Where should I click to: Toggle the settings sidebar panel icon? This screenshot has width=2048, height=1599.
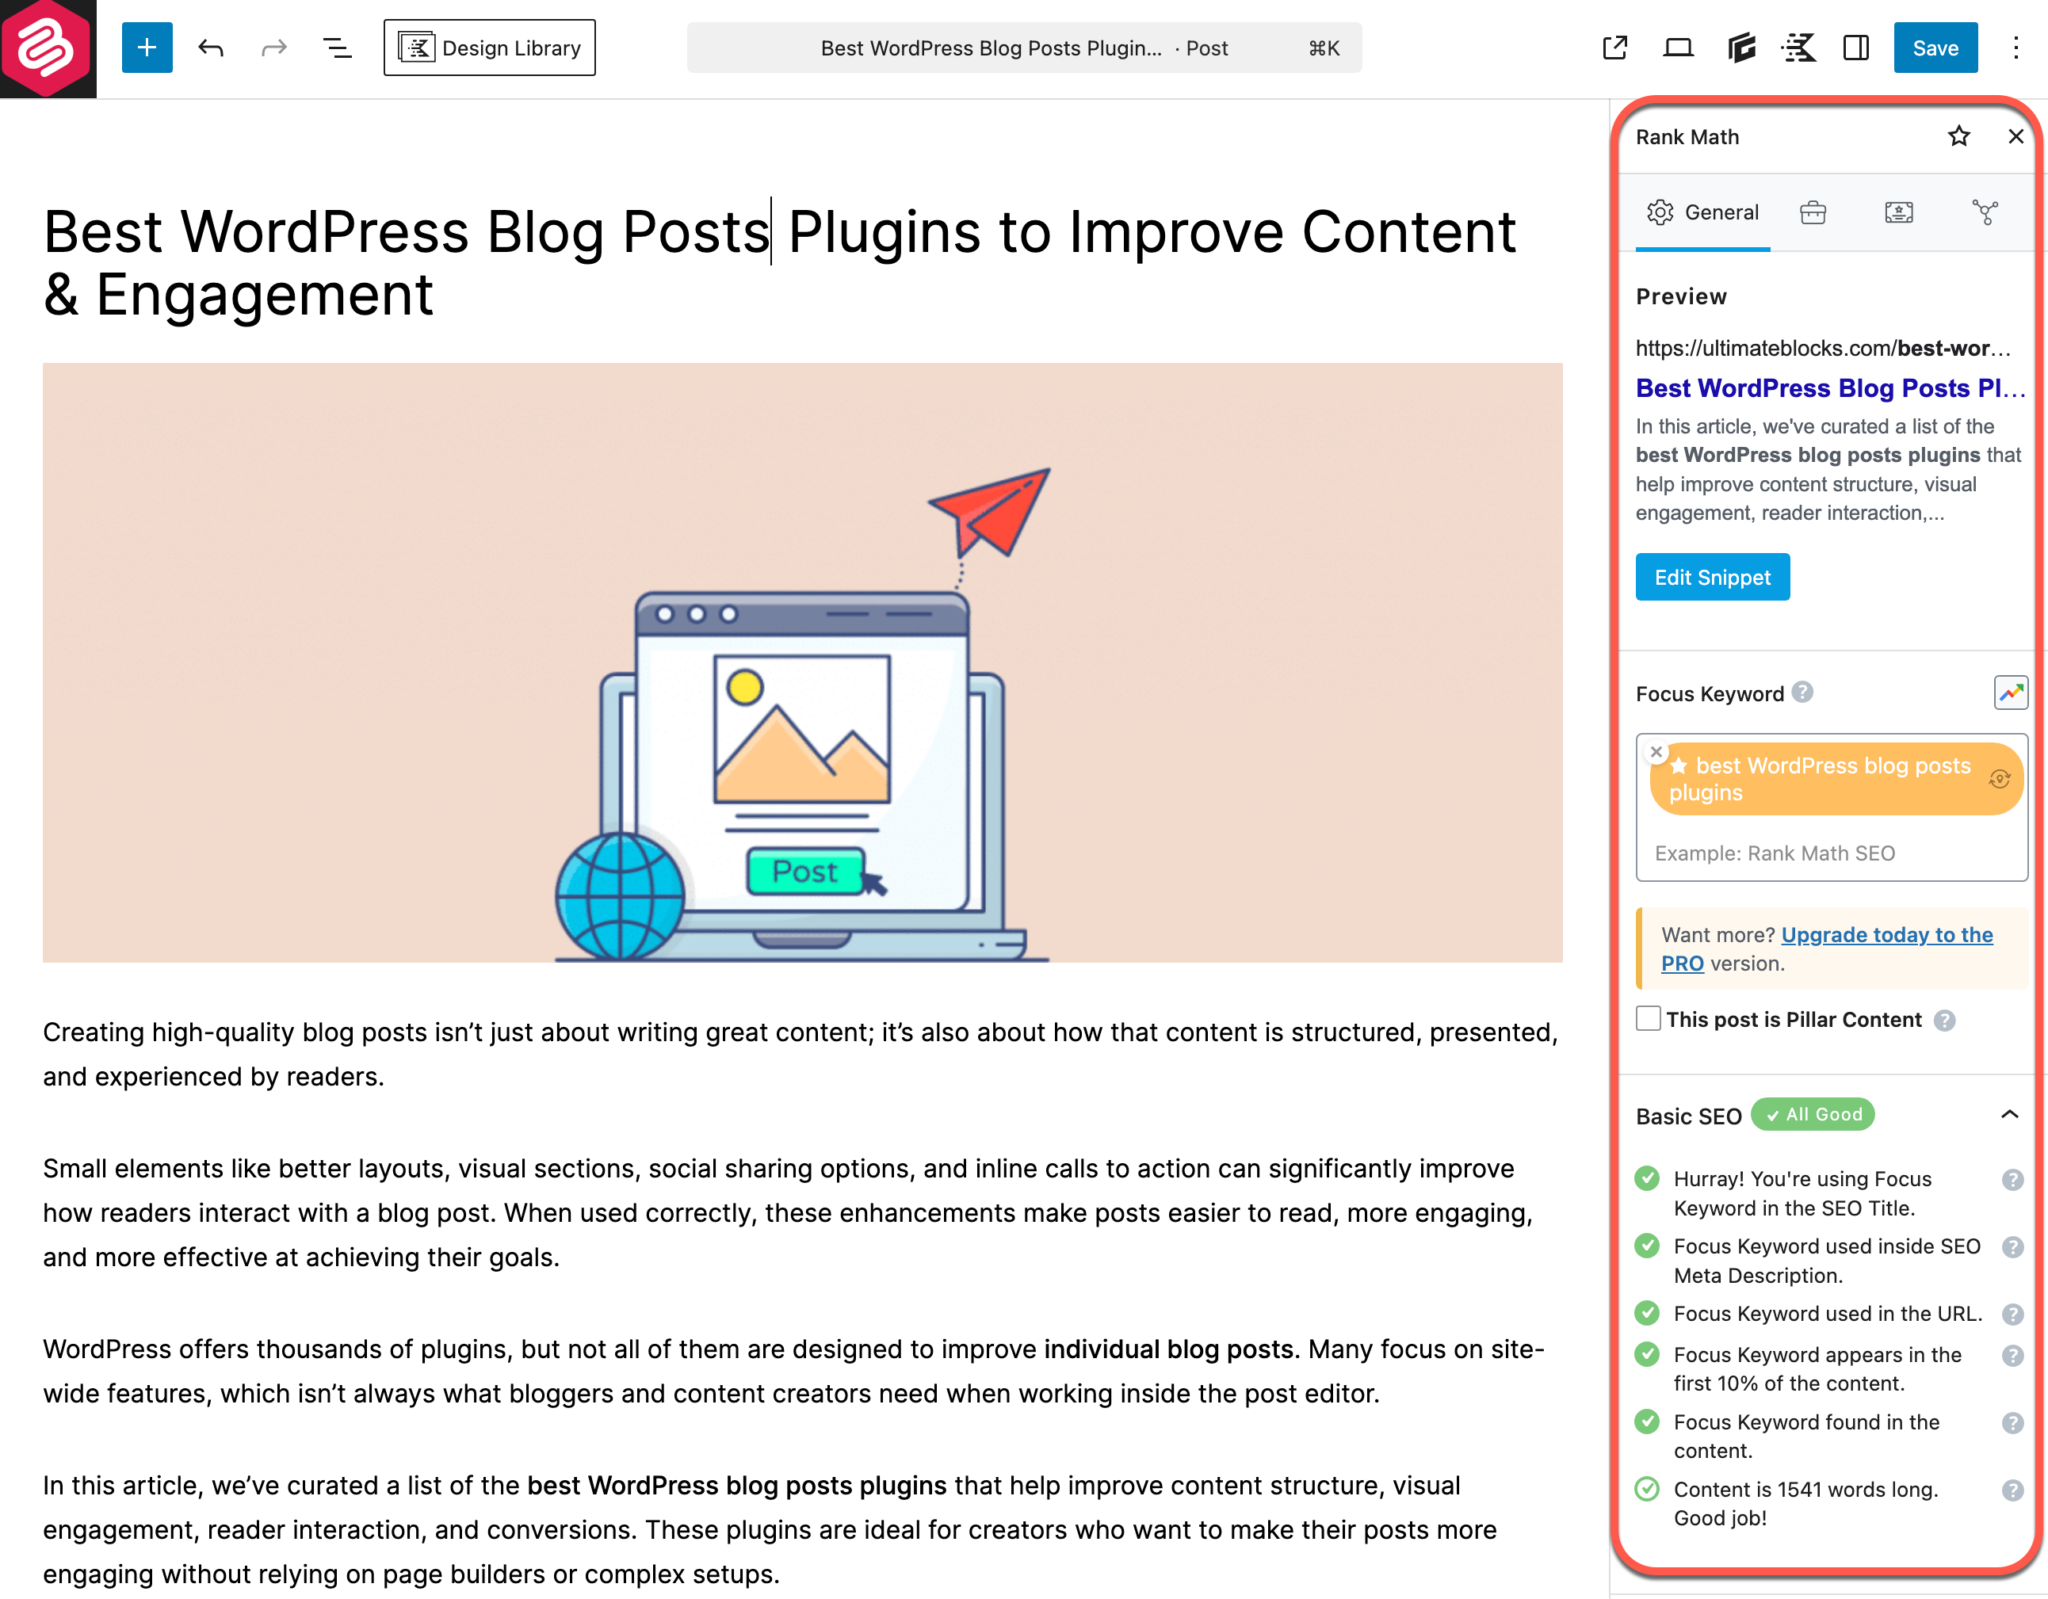tap(1857, 48)
